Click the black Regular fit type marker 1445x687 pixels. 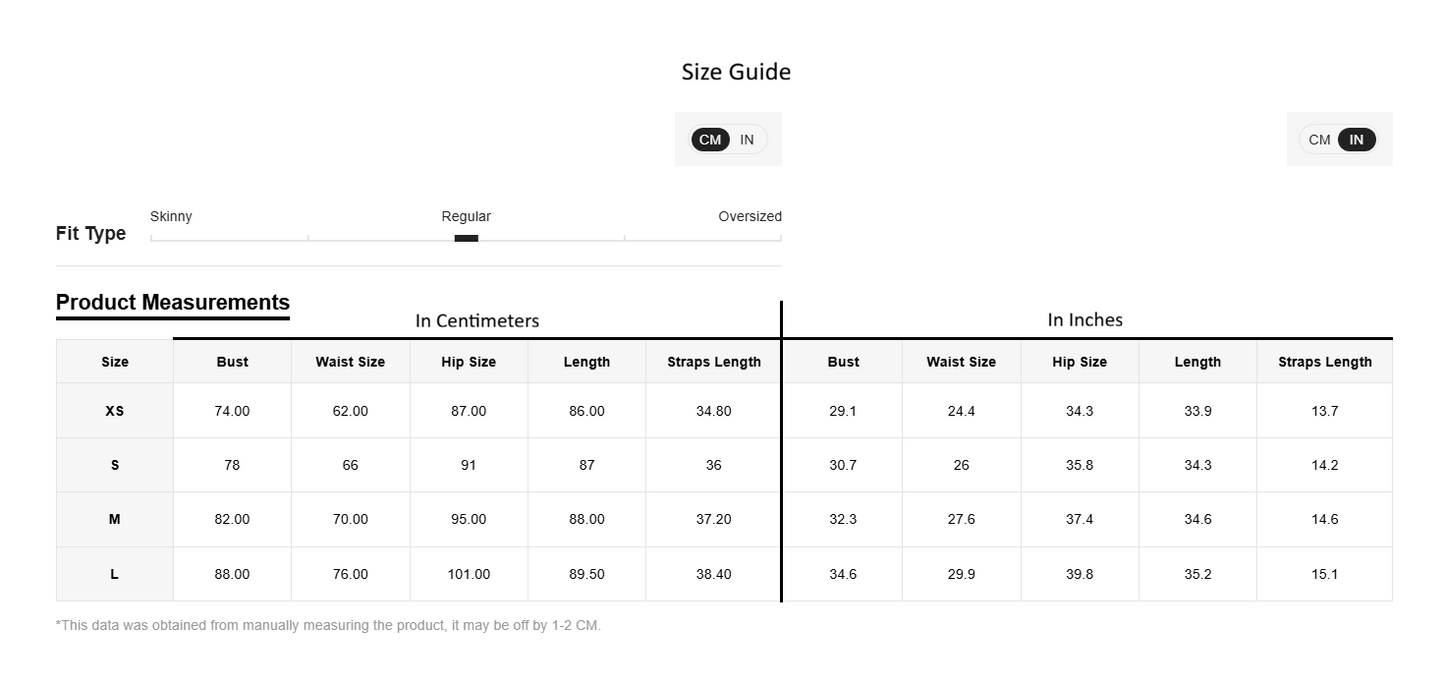[466, 238]
